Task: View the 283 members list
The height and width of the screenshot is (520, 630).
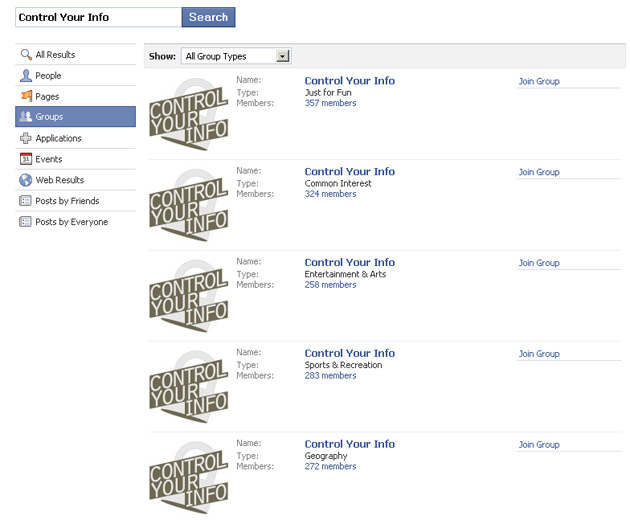Action: 330,376
